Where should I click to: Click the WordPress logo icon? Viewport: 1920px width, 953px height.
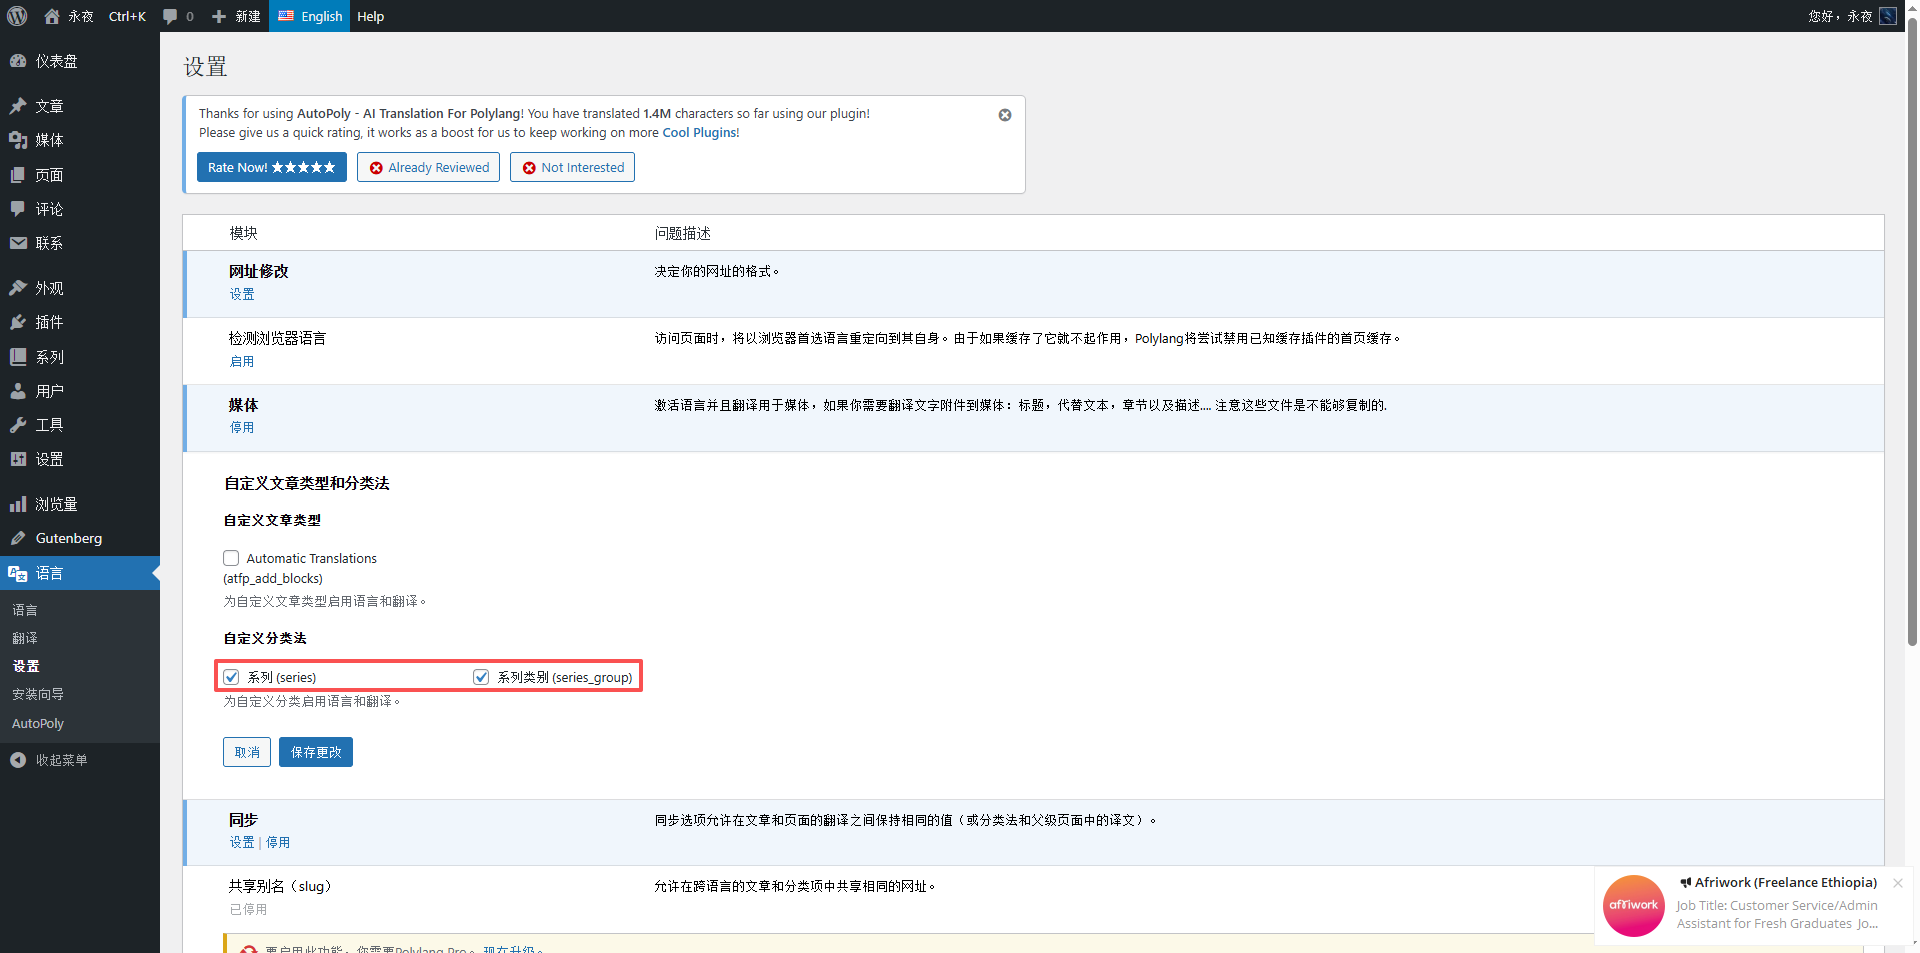pyautogui.click(x=17, y=16)
